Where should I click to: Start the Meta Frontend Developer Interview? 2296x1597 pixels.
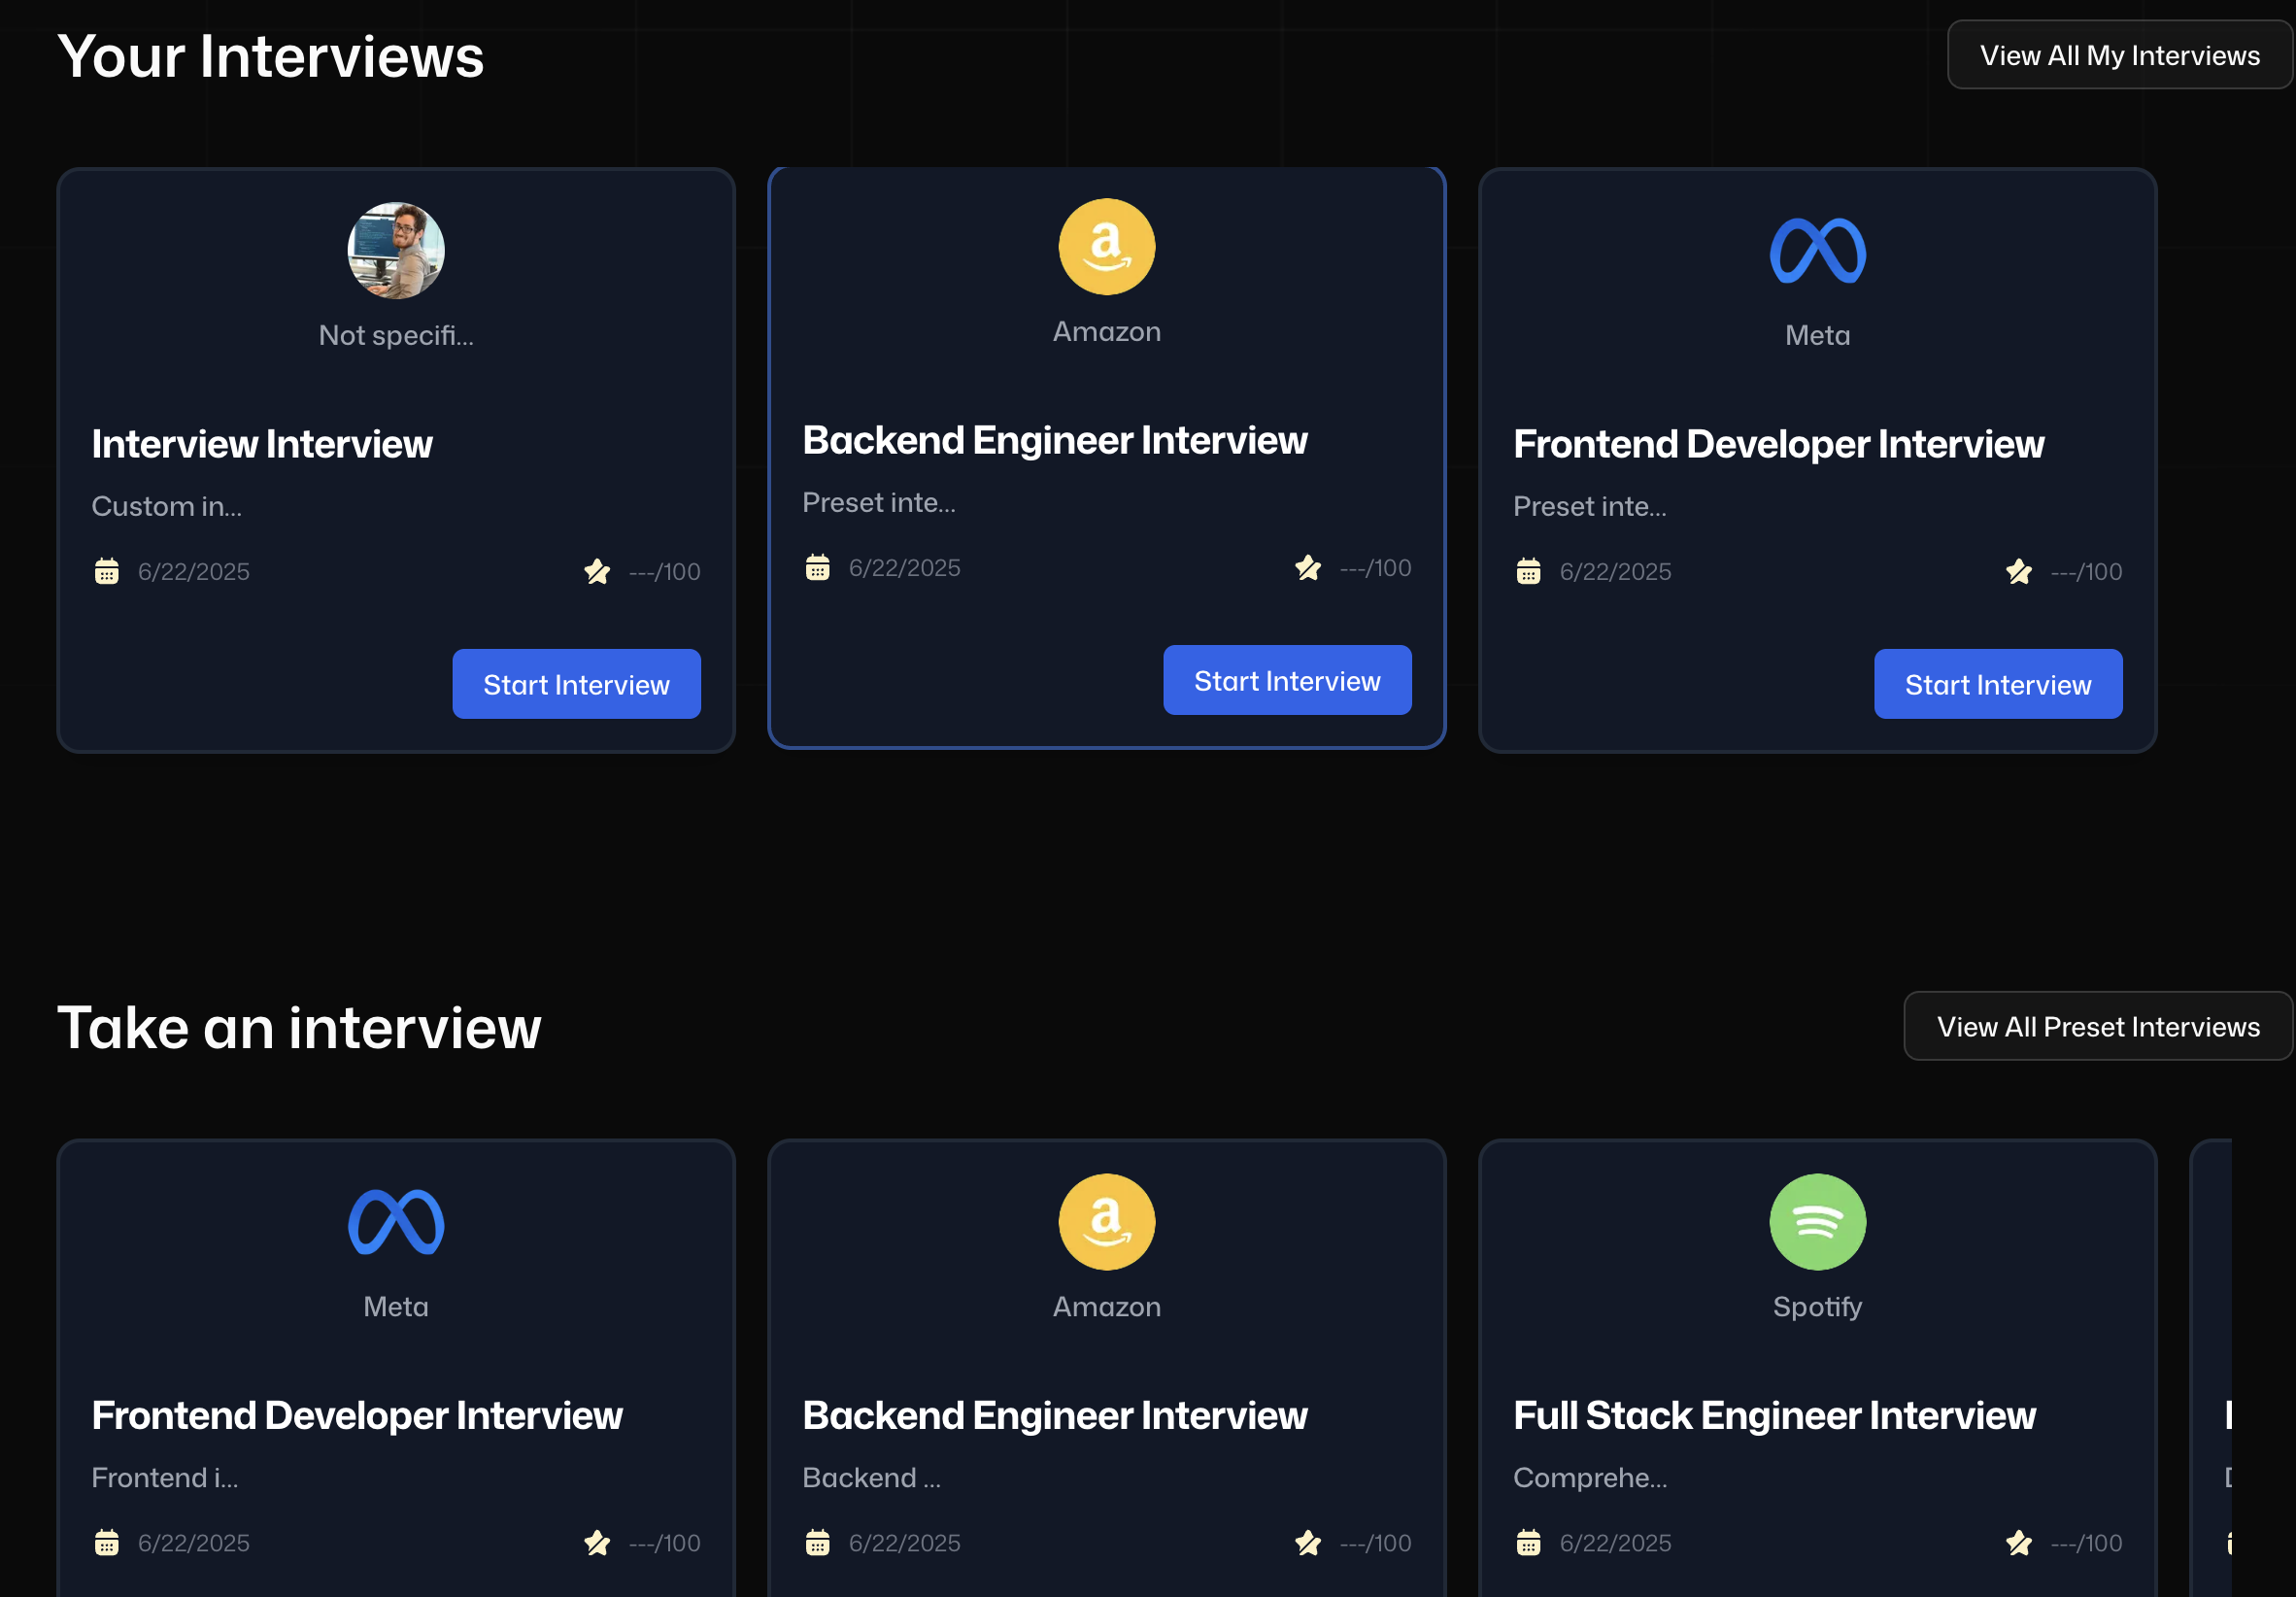click(1997, 684)
